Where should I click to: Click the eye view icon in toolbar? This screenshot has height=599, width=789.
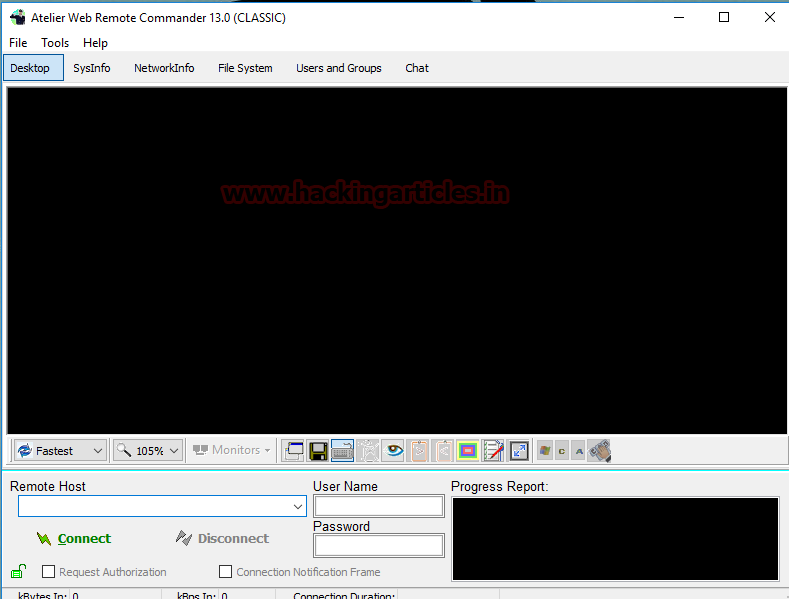(x=394, y=451)
